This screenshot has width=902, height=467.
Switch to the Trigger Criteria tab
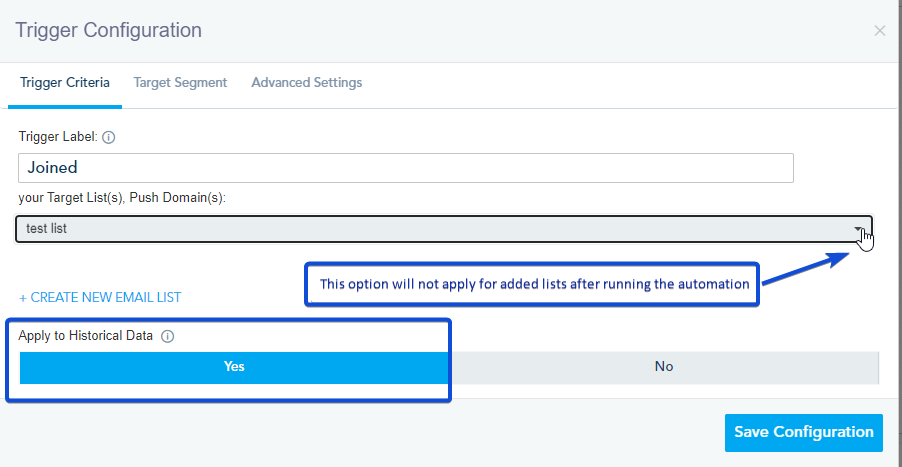pyautogui.click(x=65, y=83)
